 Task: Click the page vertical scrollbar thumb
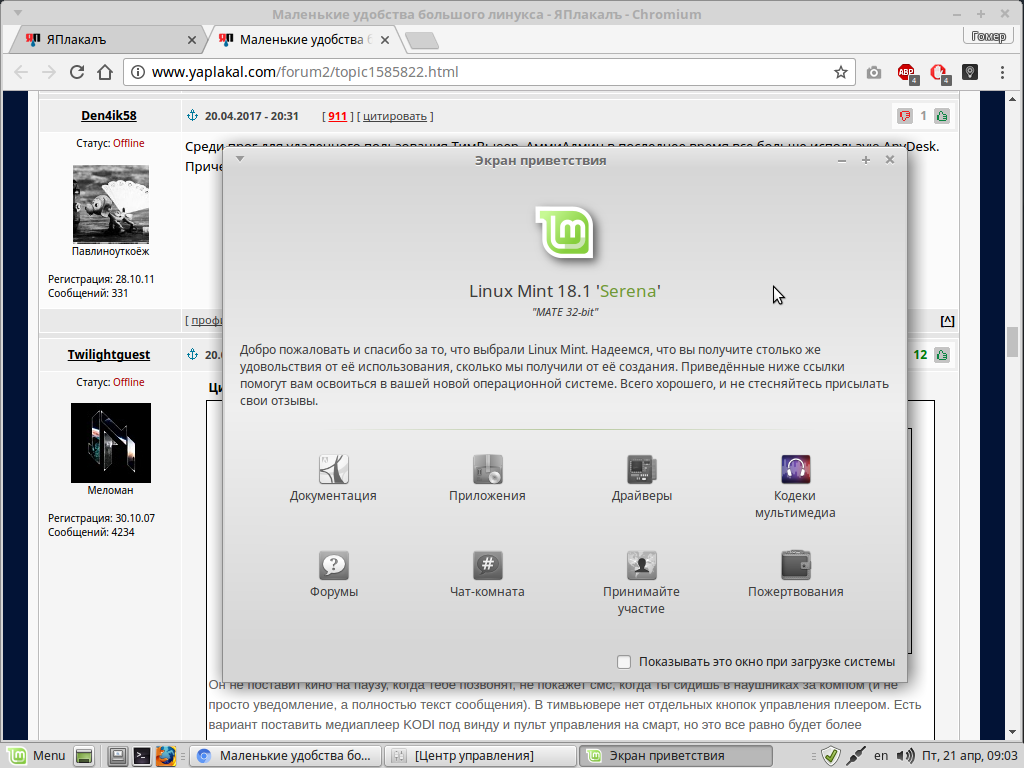tap(1012, 342)
